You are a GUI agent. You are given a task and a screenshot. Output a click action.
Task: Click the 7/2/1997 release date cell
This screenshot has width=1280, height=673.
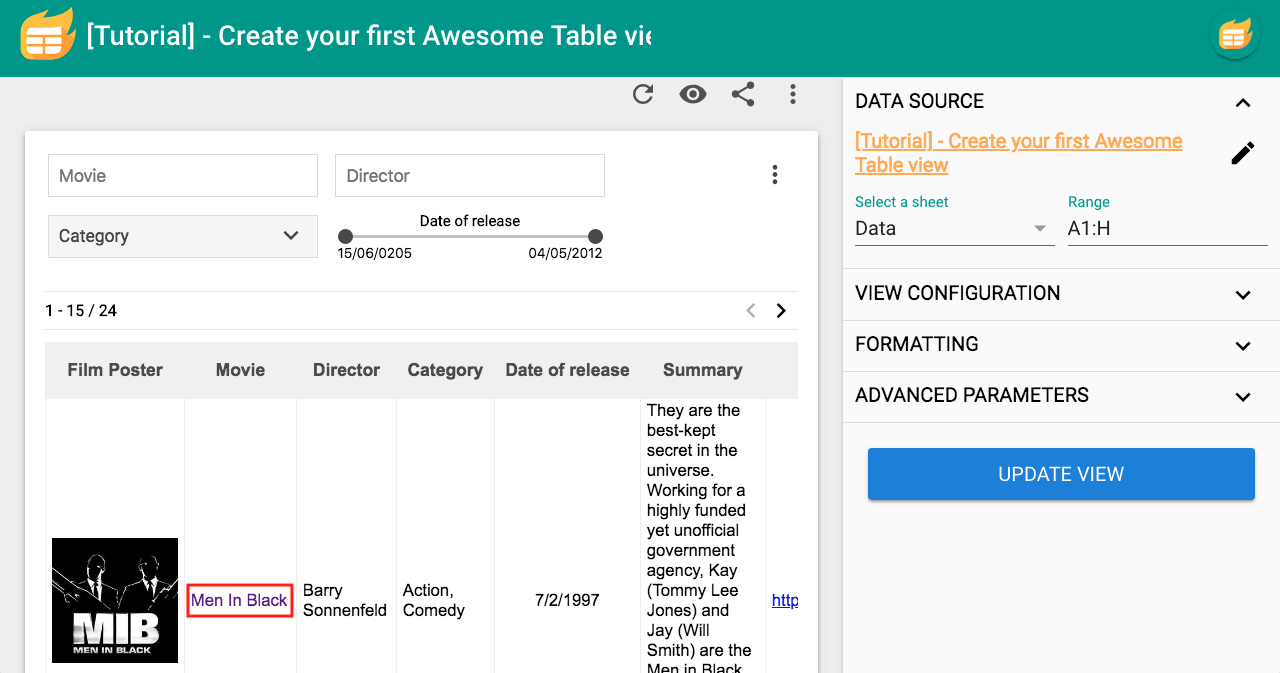coord(567,600)
